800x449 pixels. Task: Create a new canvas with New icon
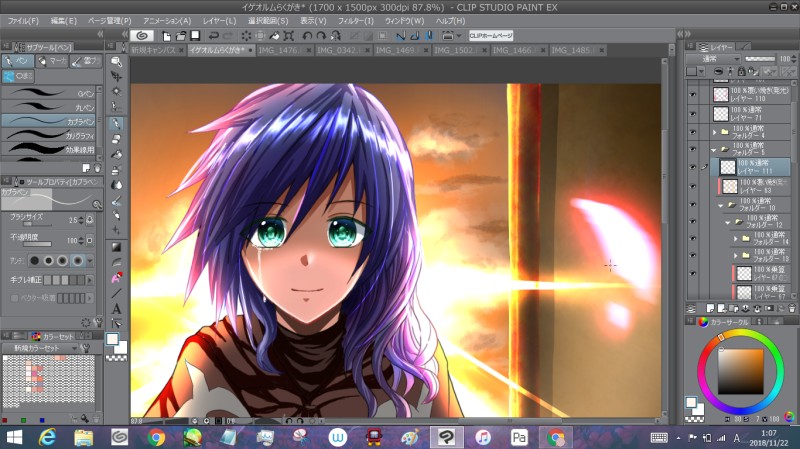tap(166, 36)
